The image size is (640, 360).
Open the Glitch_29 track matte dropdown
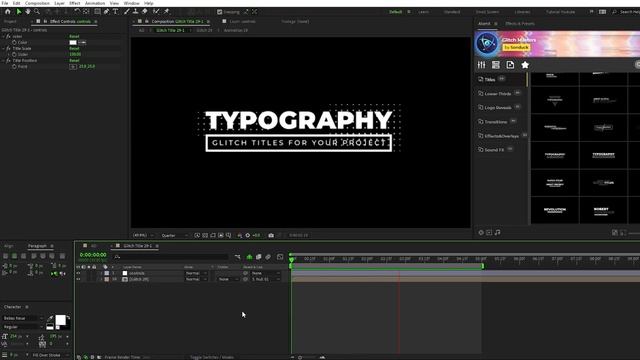tap(228, 279)
